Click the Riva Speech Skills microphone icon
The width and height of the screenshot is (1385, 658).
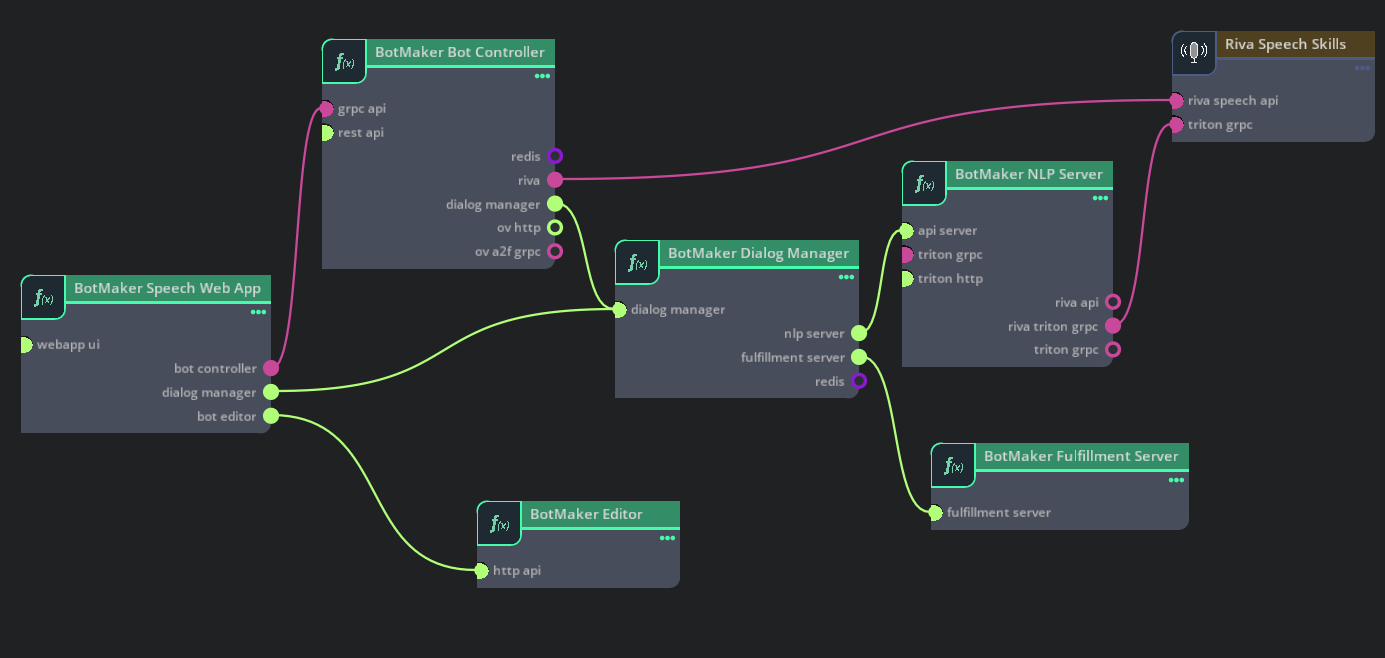[x=1194, y=53]
